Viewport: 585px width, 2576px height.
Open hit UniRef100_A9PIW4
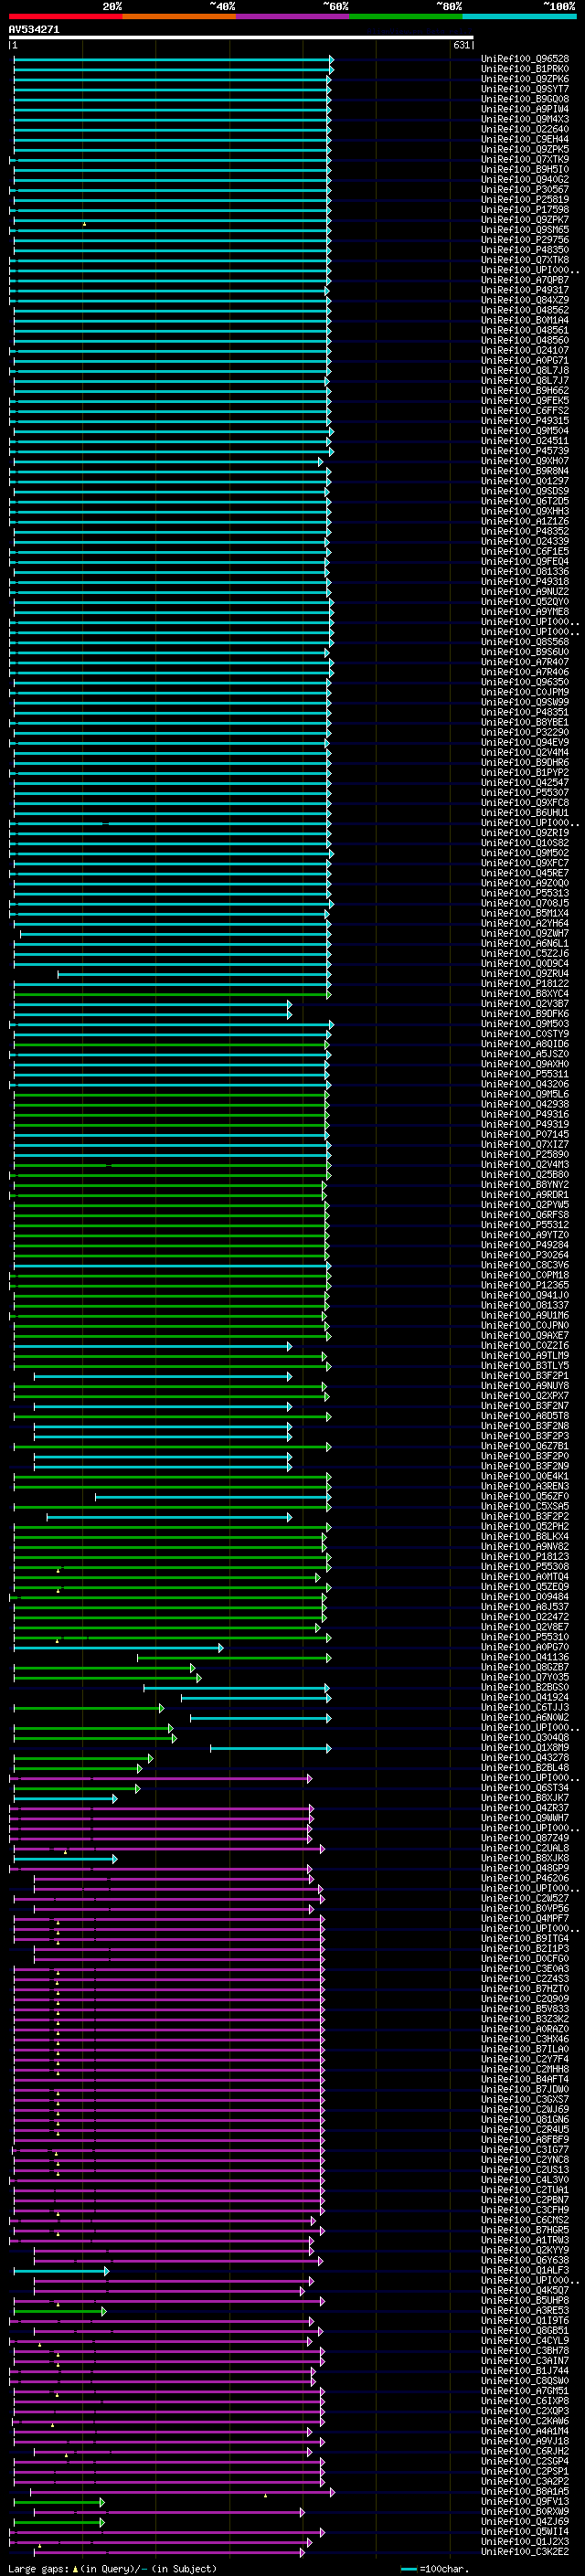click(525, 109)
